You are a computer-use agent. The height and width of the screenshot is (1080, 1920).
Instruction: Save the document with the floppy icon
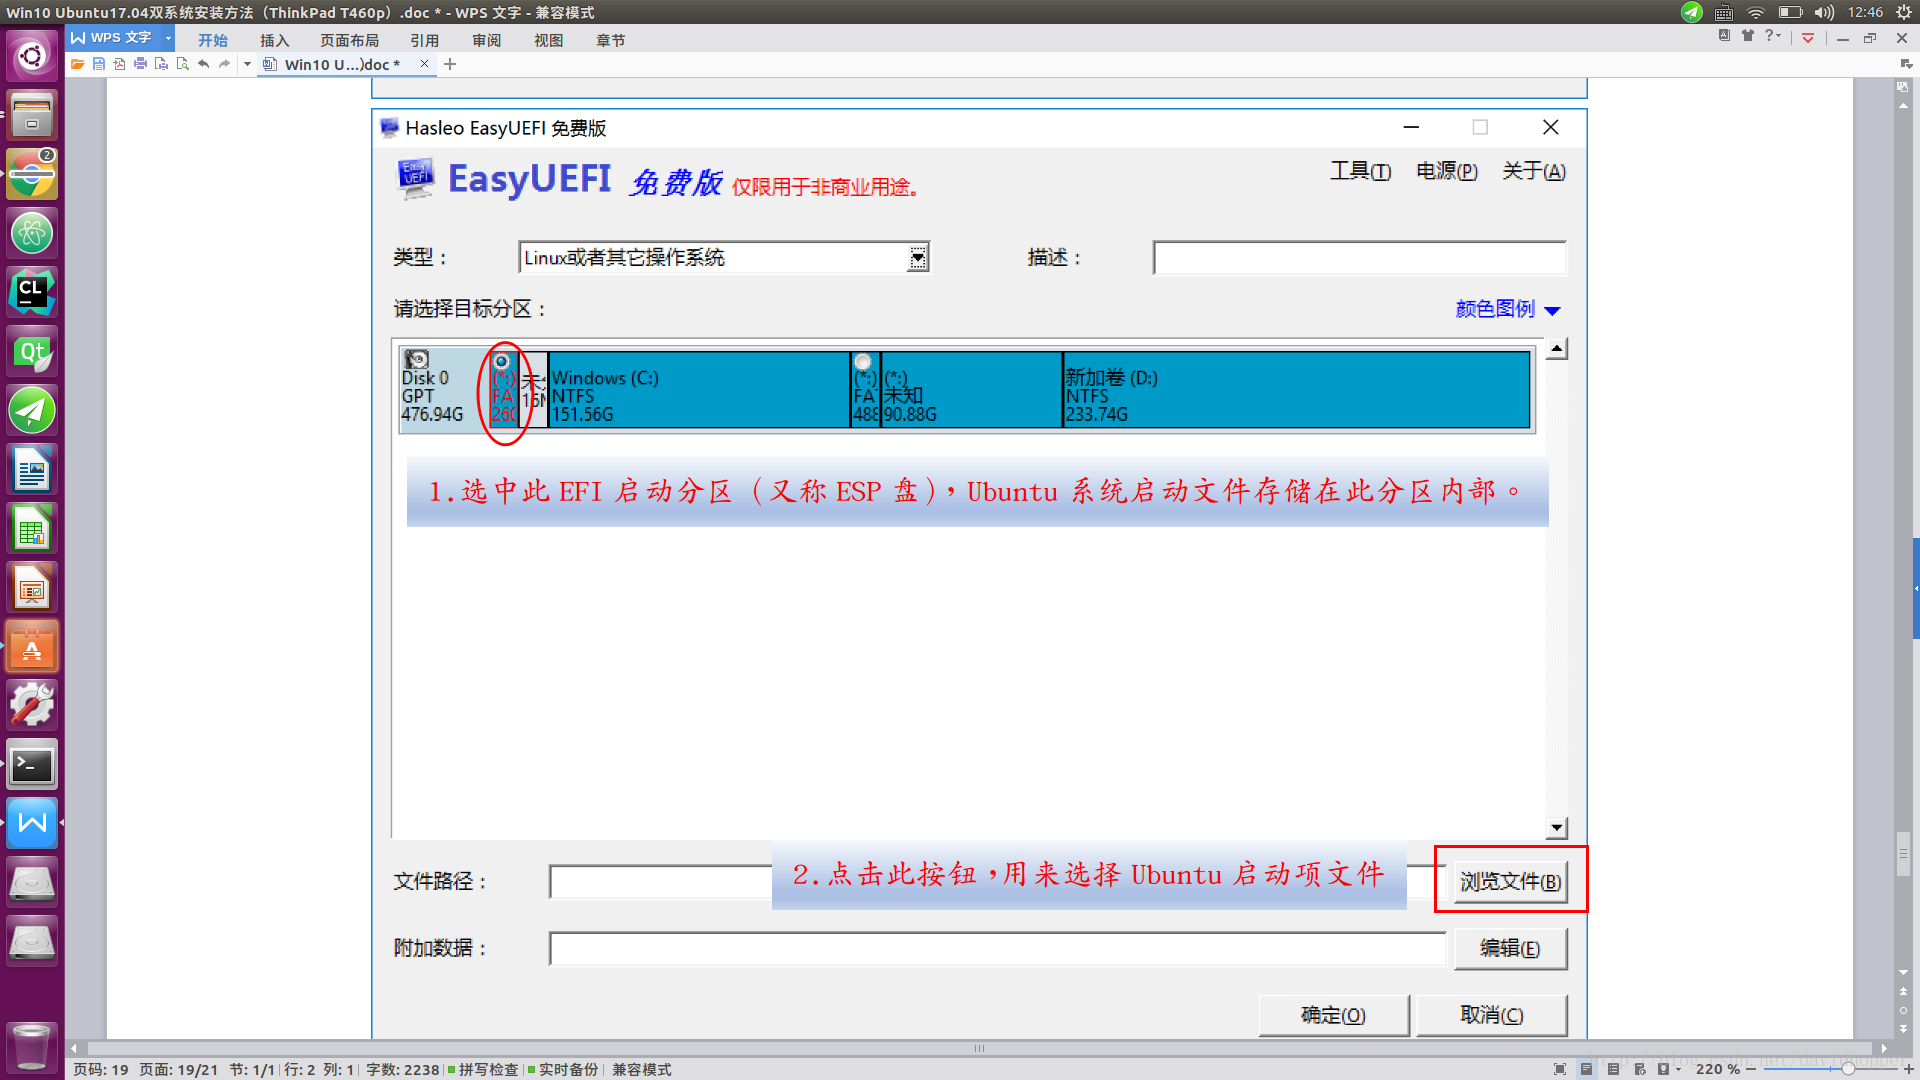tap(98, 64)
